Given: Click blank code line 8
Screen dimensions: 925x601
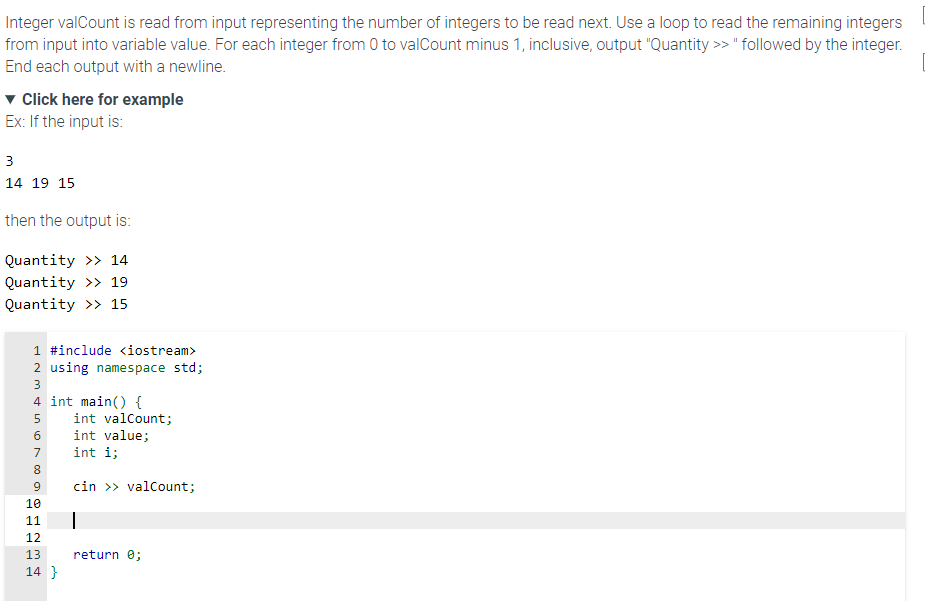Looking at the screenshot, I should coord(475,469).
